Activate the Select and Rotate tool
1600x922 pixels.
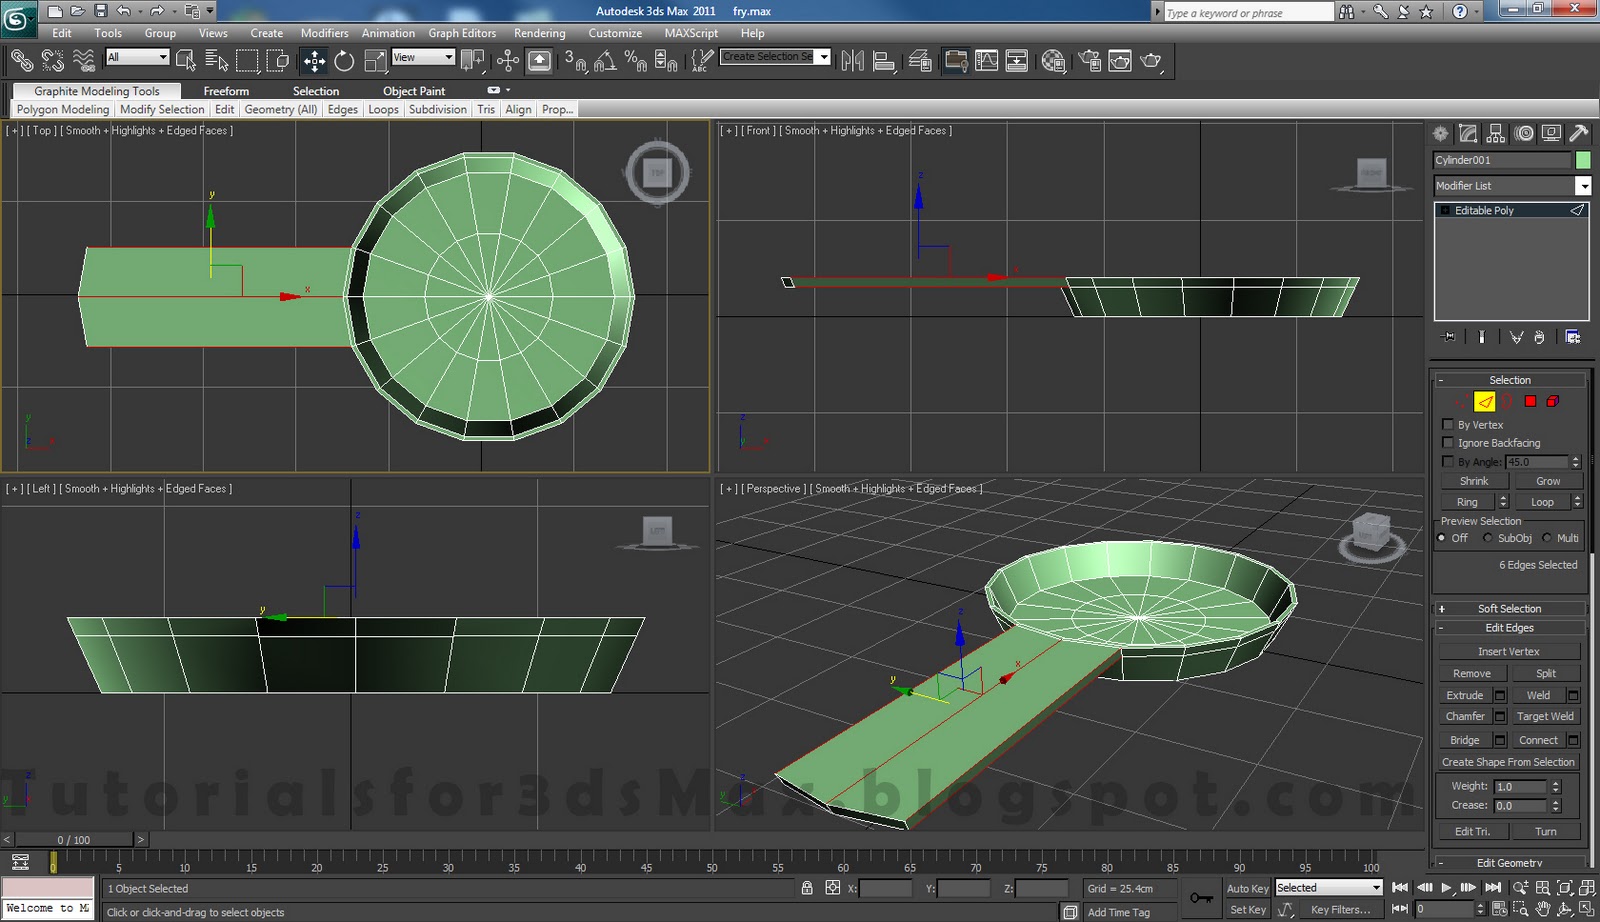pos(344,60)
